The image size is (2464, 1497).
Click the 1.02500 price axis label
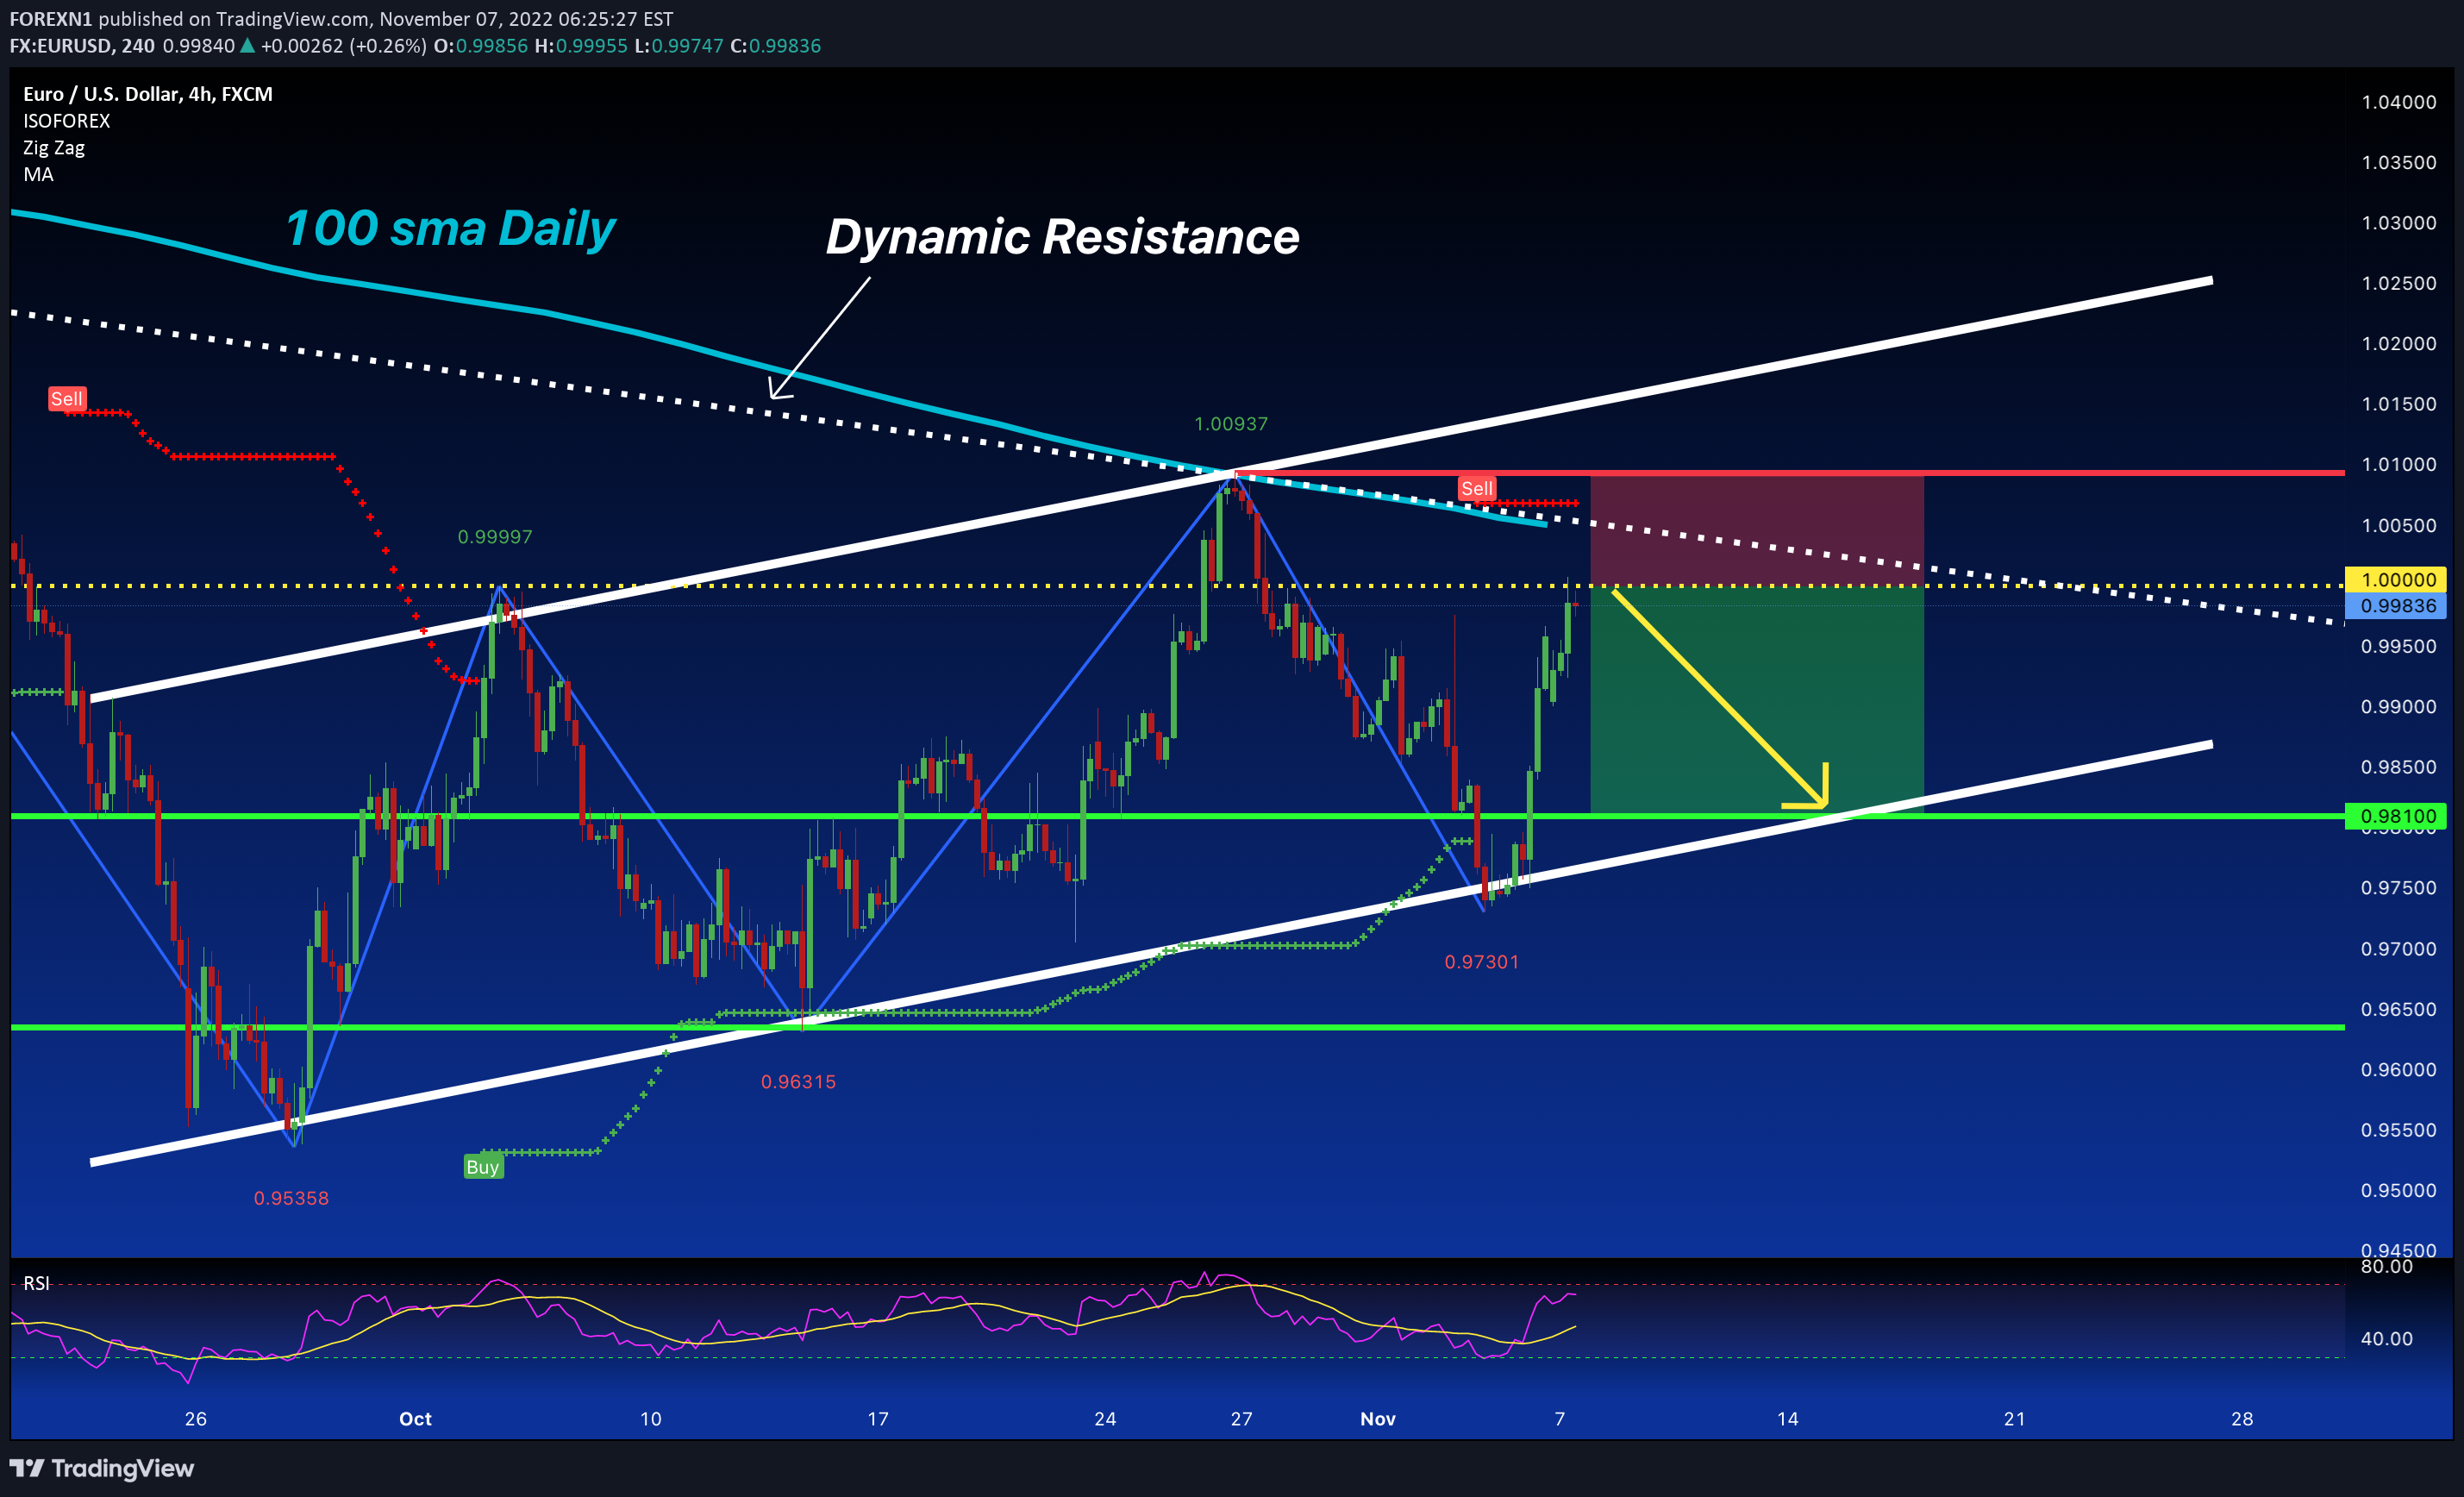tap(2399, 283)
